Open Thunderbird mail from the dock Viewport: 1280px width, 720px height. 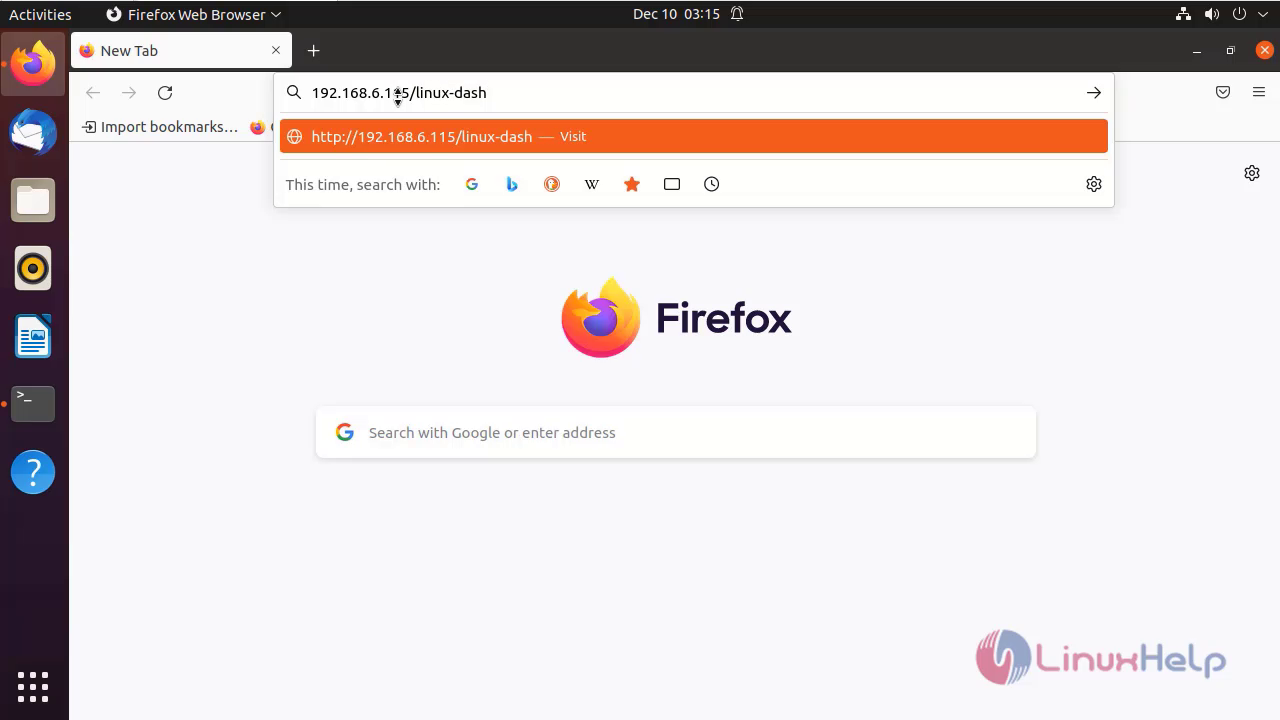click(x=33, y=132)
